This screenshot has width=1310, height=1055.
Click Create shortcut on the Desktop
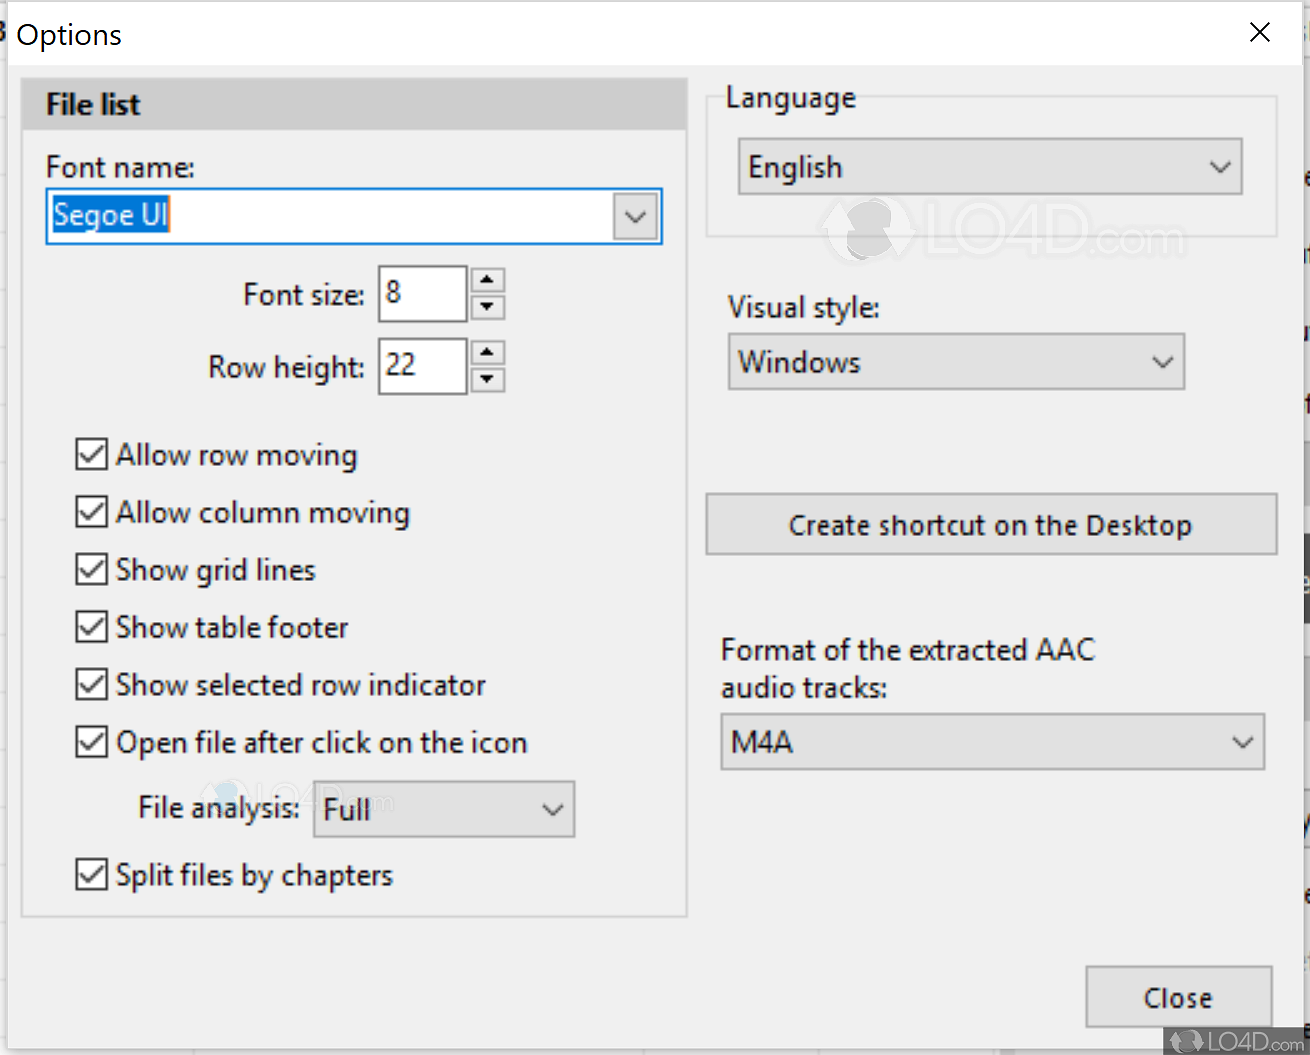click(991, 524)
